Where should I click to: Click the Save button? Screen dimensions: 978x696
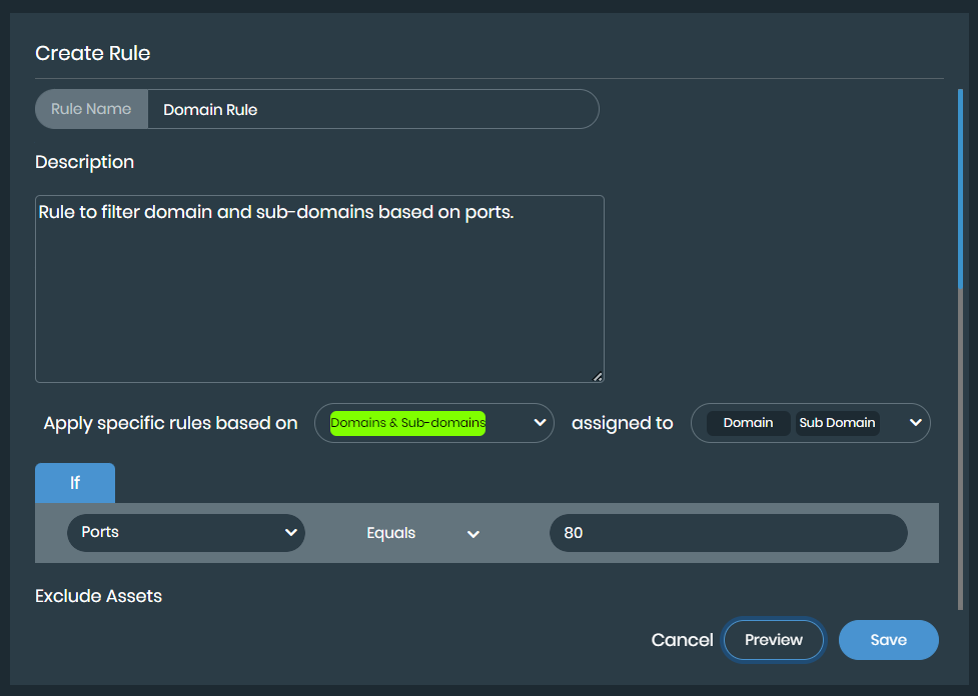[888, 640]
